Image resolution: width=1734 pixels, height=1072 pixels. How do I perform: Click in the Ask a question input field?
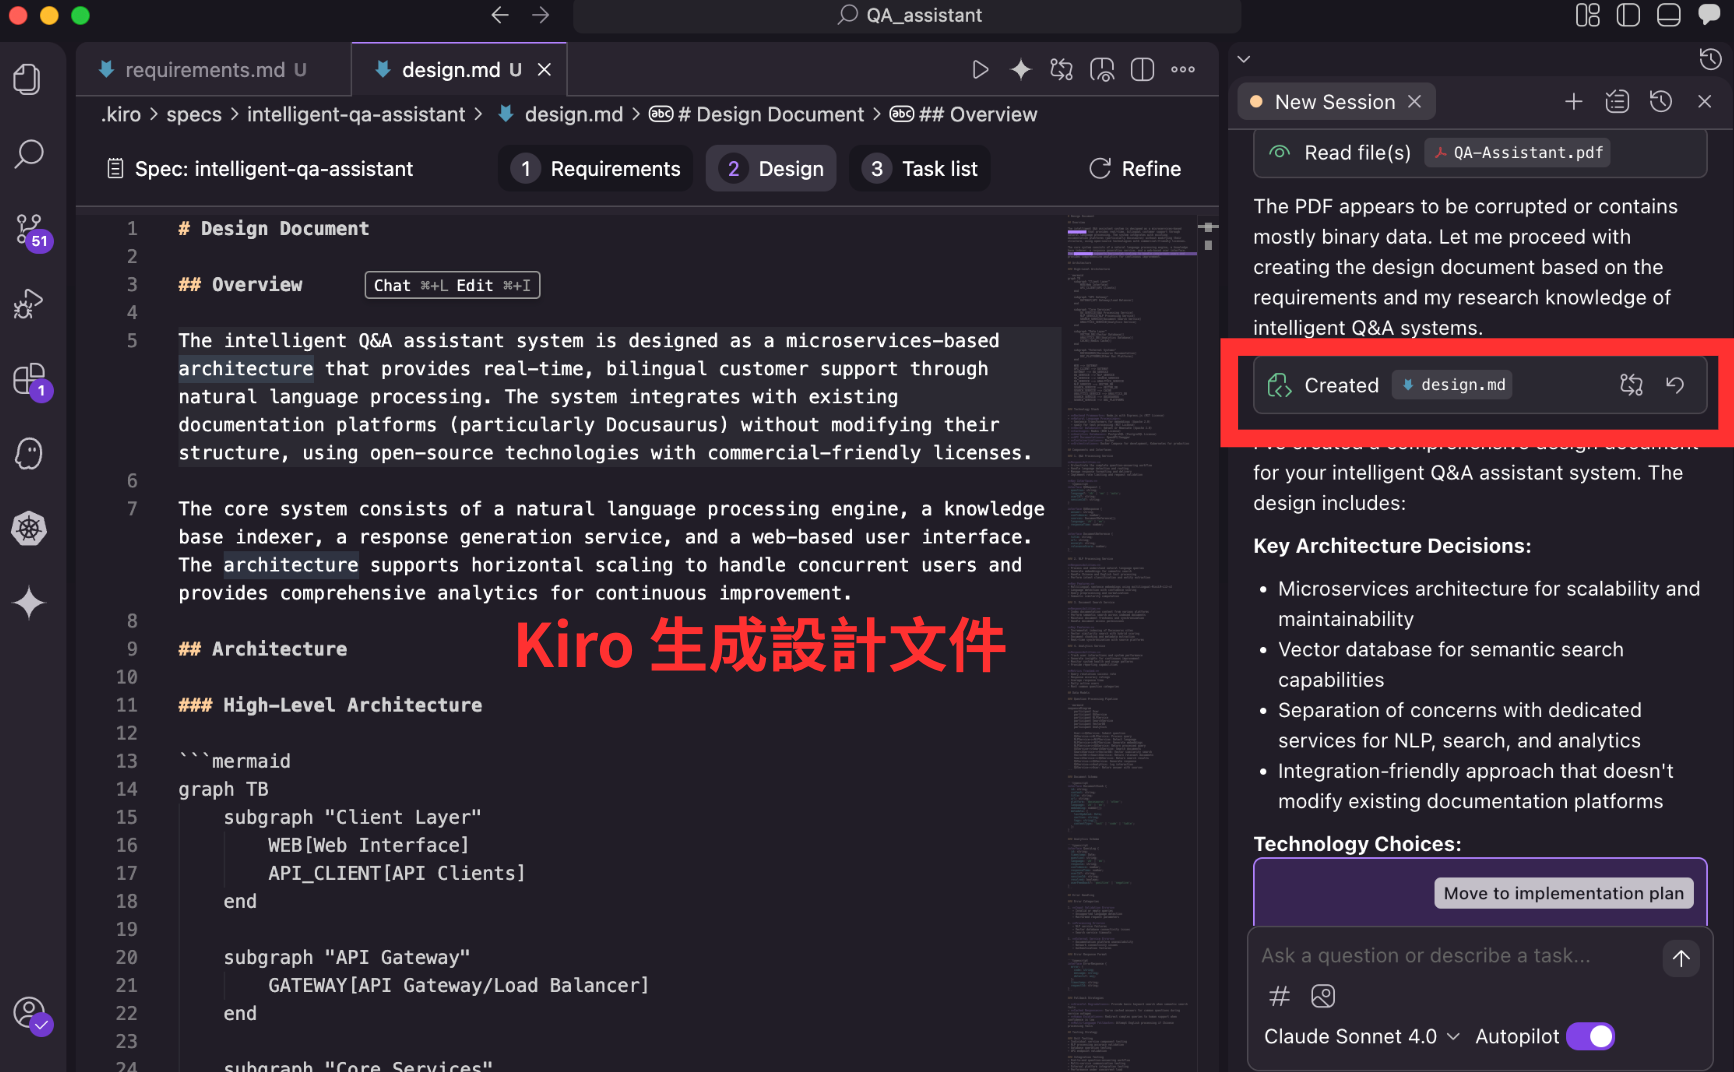(1455, 955)
